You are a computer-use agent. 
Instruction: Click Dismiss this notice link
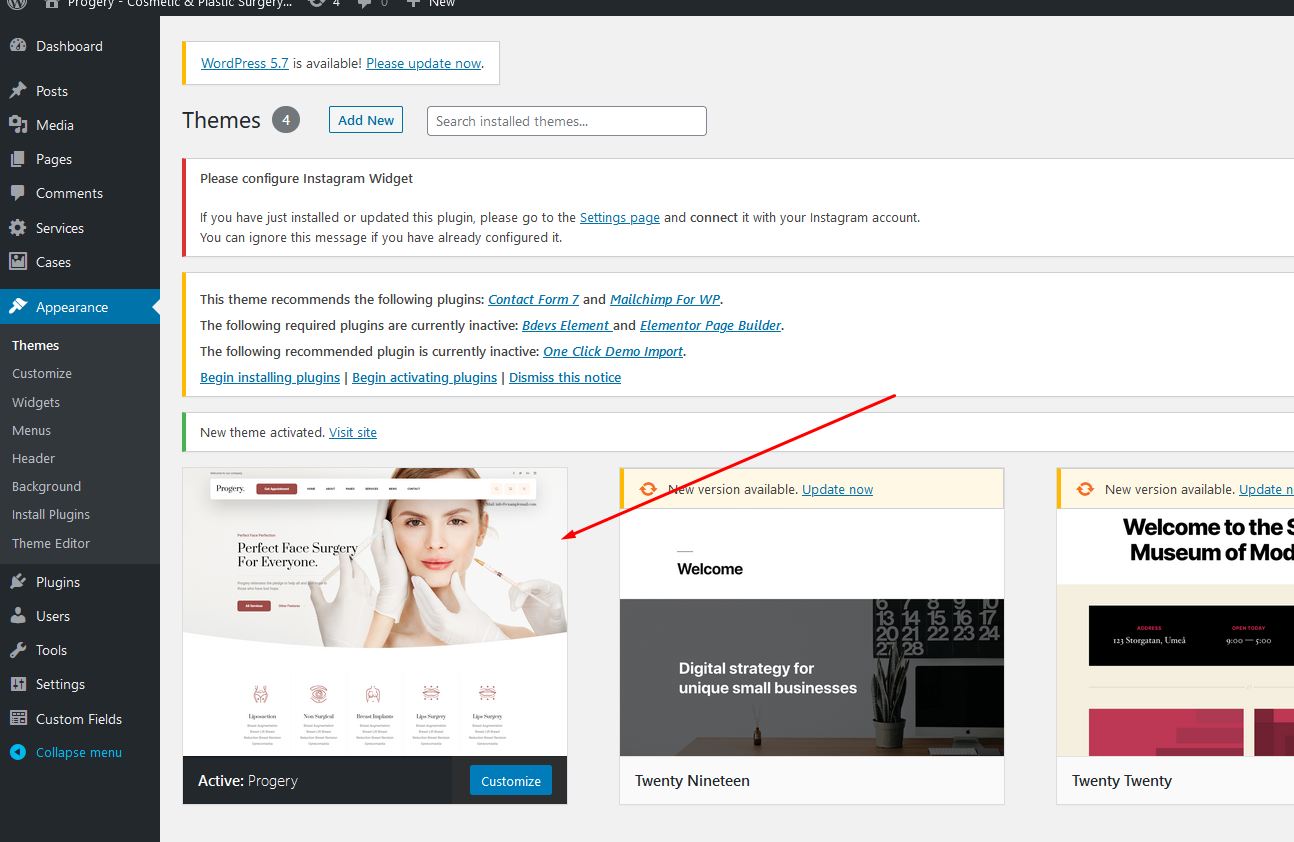click(565, 377)
